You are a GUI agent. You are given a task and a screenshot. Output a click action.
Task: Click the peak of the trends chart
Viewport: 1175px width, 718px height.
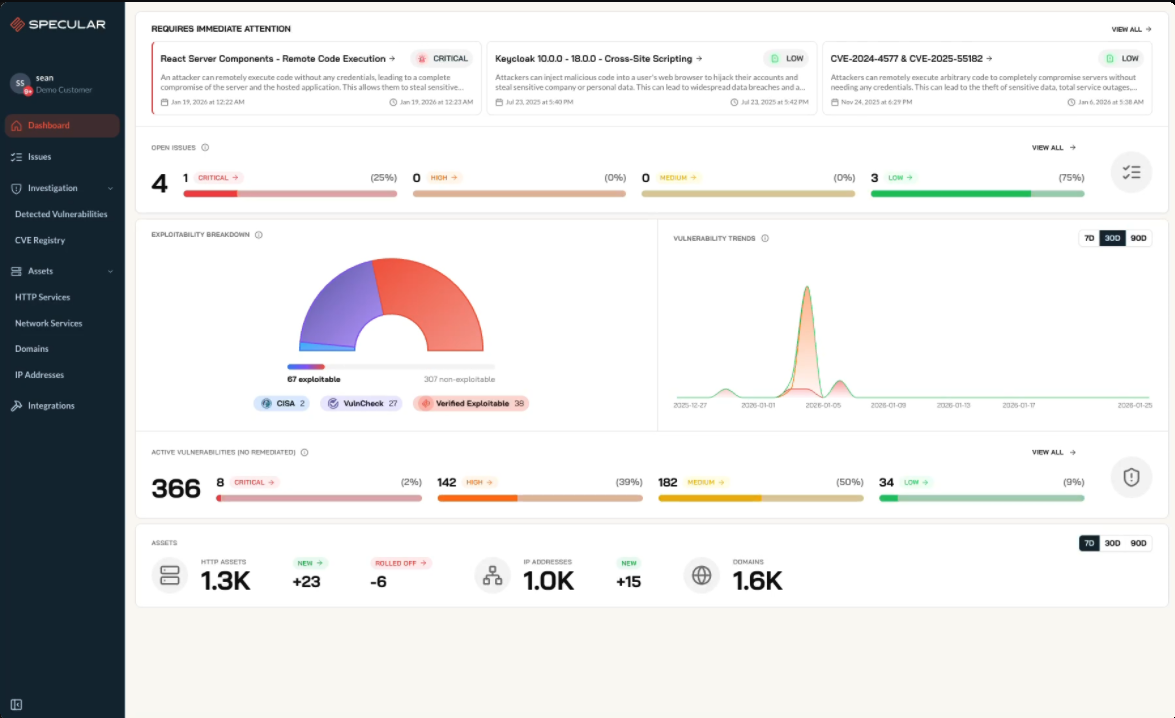click(807, 287)
